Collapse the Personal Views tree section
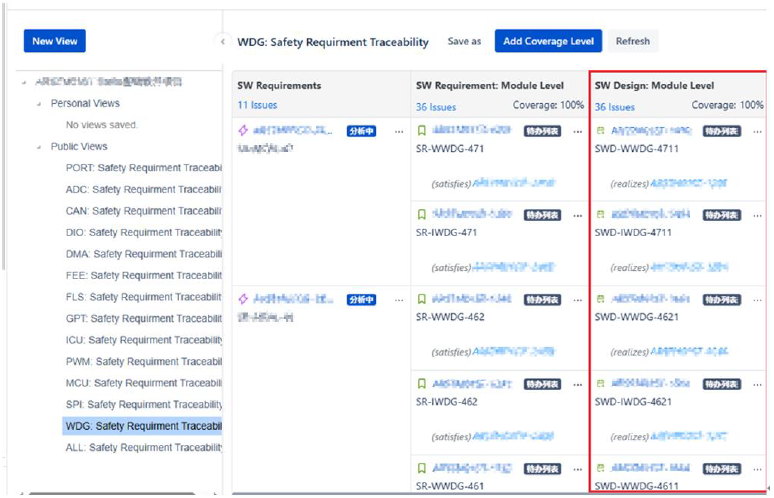 click(40, 104)
